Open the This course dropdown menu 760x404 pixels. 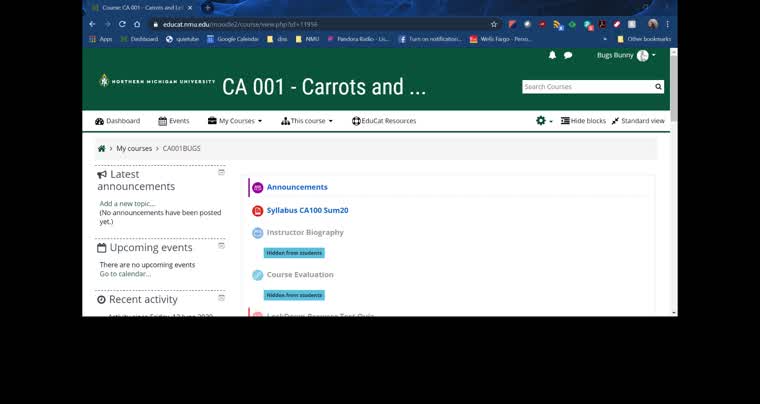pos(306,121)
